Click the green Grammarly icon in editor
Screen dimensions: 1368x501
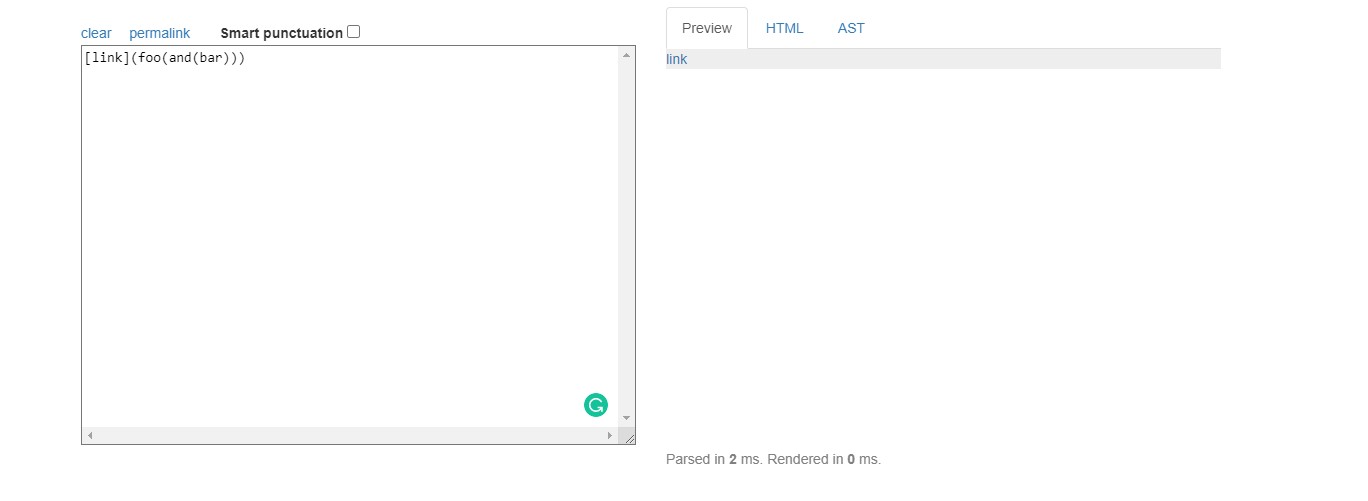[596, 405]
